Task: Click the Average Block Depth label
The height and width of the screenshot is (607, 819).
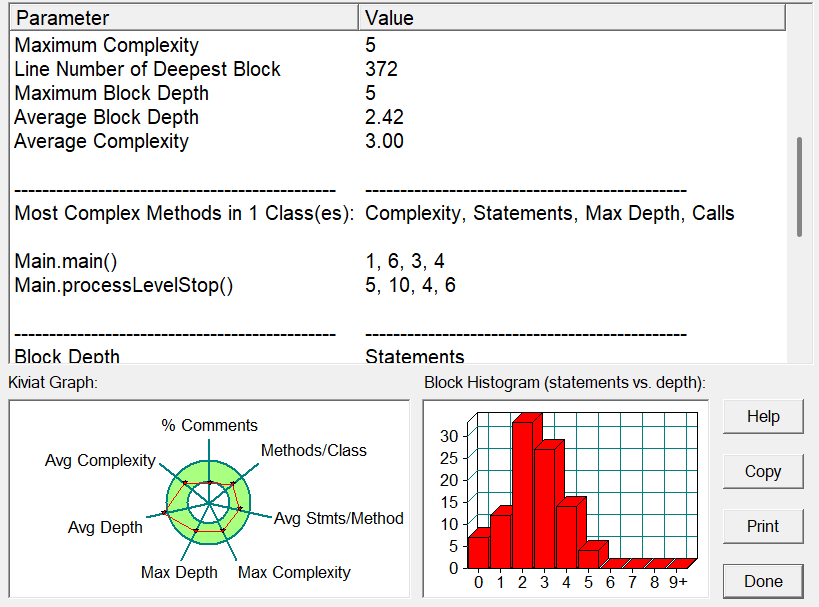Action: point(107,117)
